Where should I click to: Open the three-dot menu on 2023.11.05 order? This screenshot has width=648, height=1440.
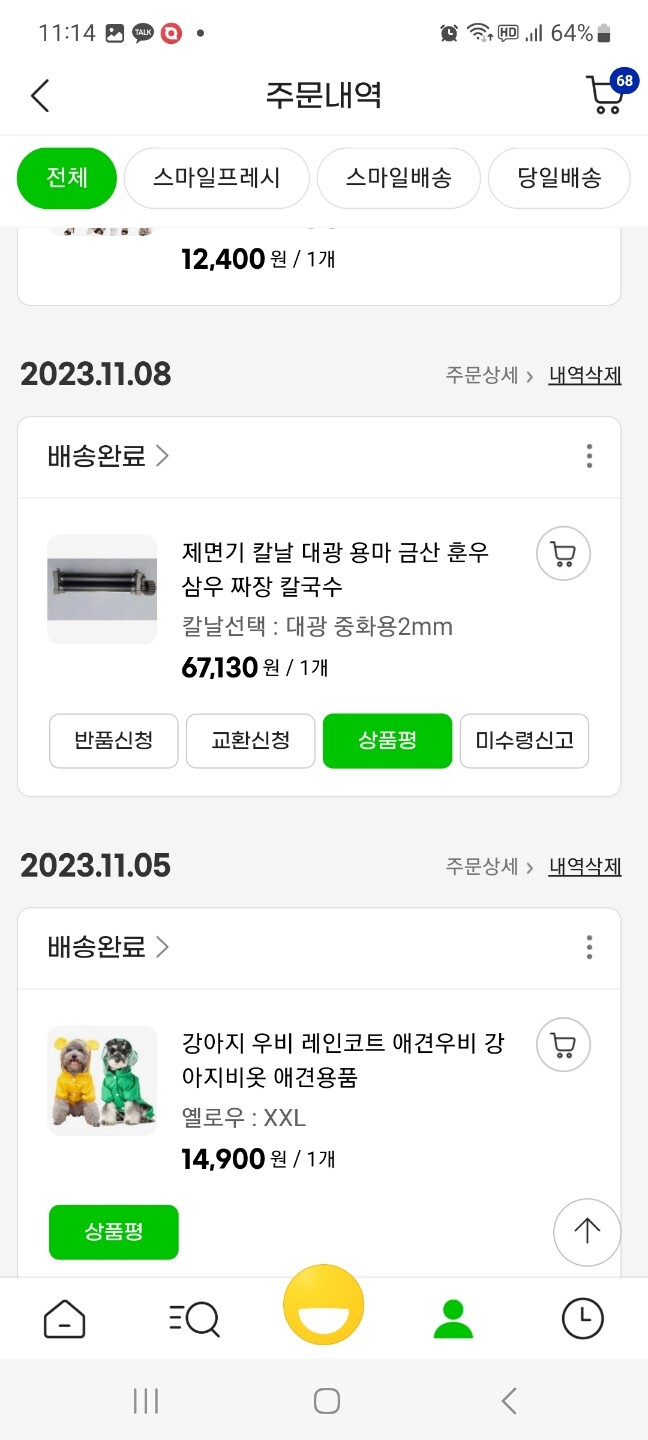pyautogui.click(x=589, y=947)
